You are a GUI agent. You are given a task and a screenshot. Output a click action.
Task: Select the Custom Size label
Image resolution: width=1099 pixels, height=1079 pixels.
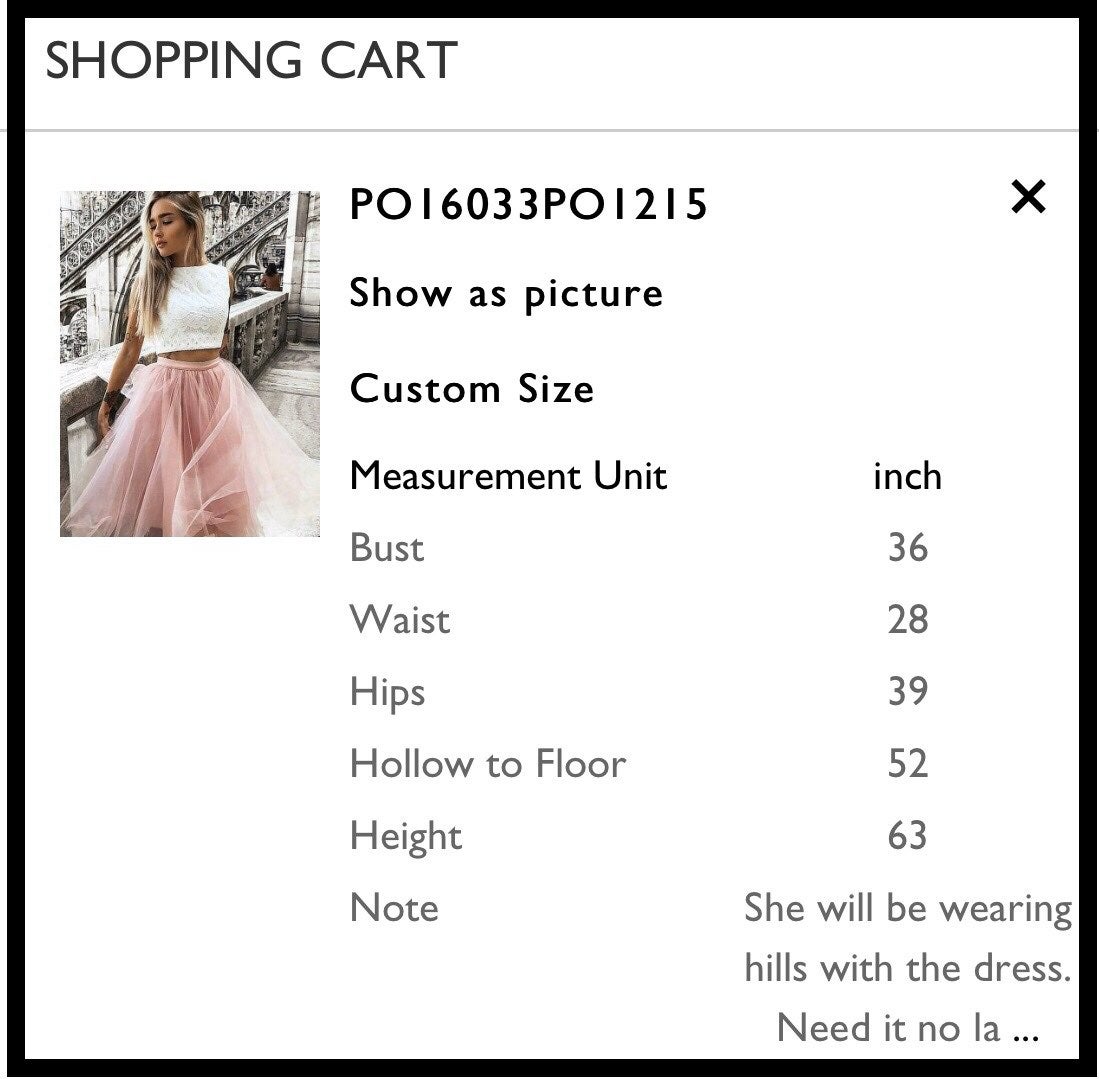click(472, 388)
